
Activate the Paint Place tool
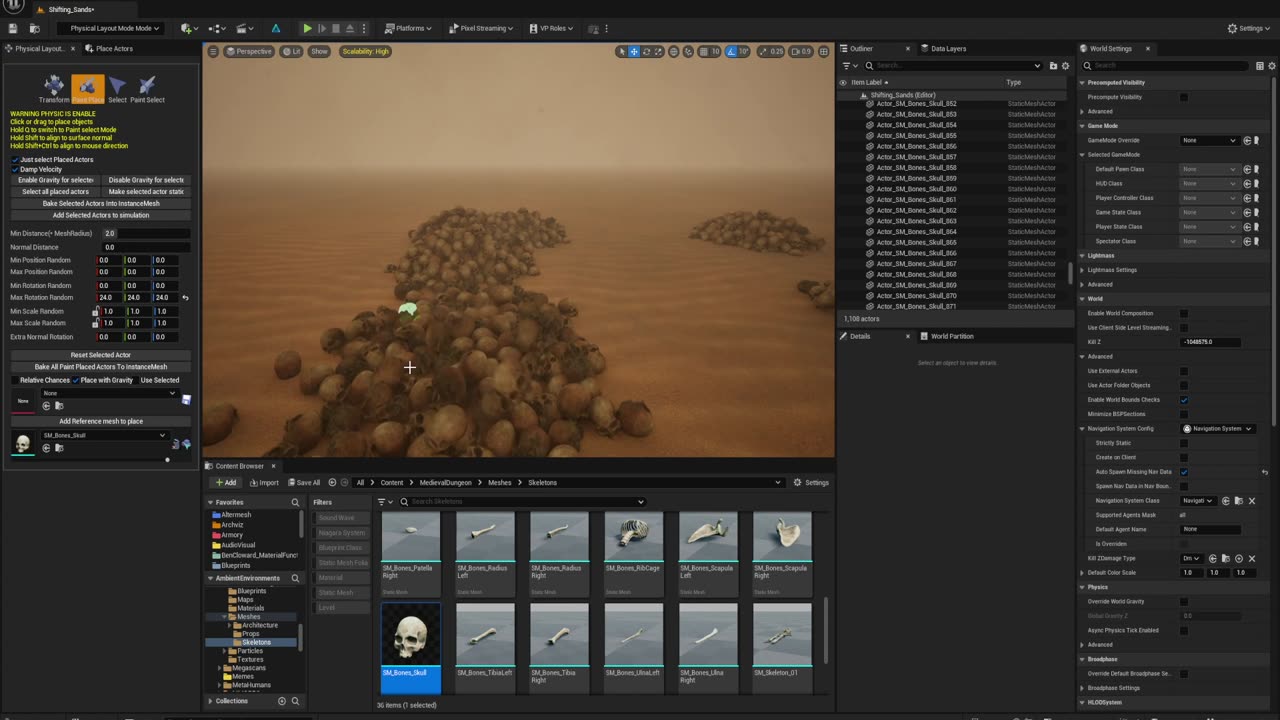pos(87,89)
